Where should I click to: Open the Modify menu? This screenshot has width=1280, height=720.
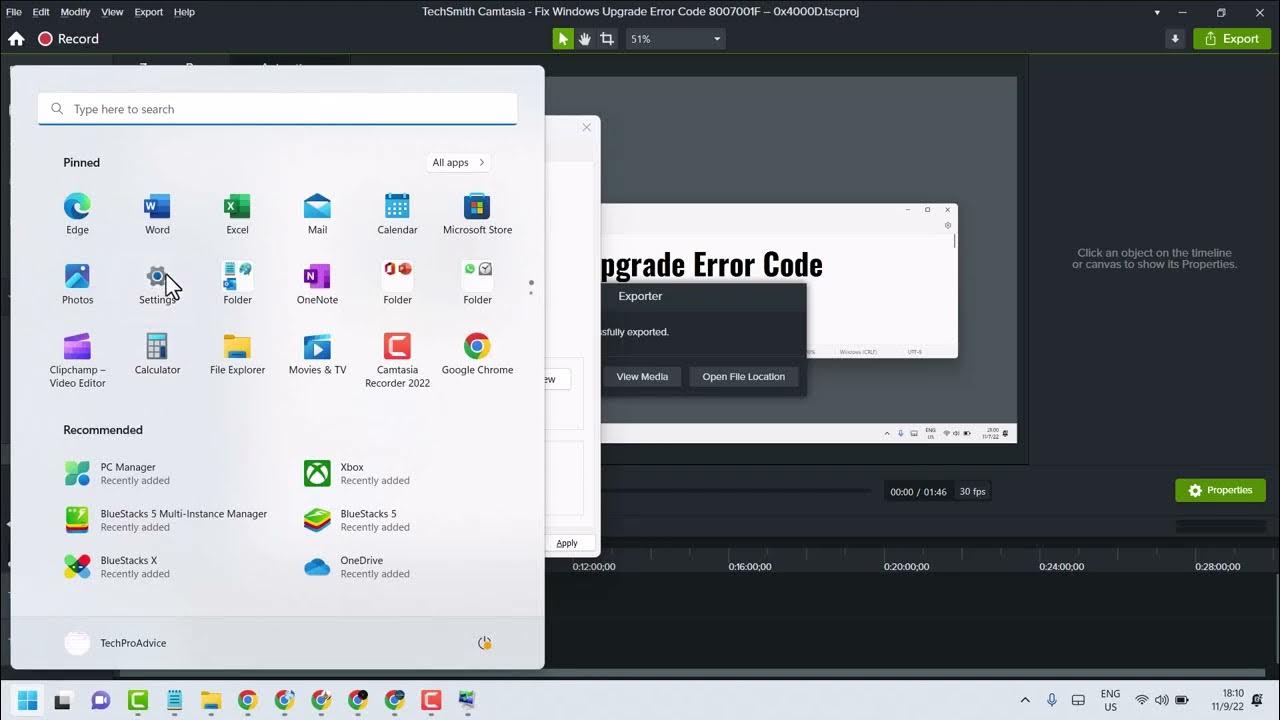(x=75, y=12)
